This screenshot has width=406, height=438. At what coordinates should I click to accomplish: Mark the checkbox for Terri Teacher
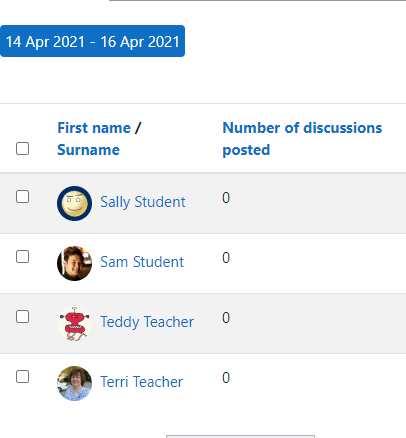tap(22, 377)
